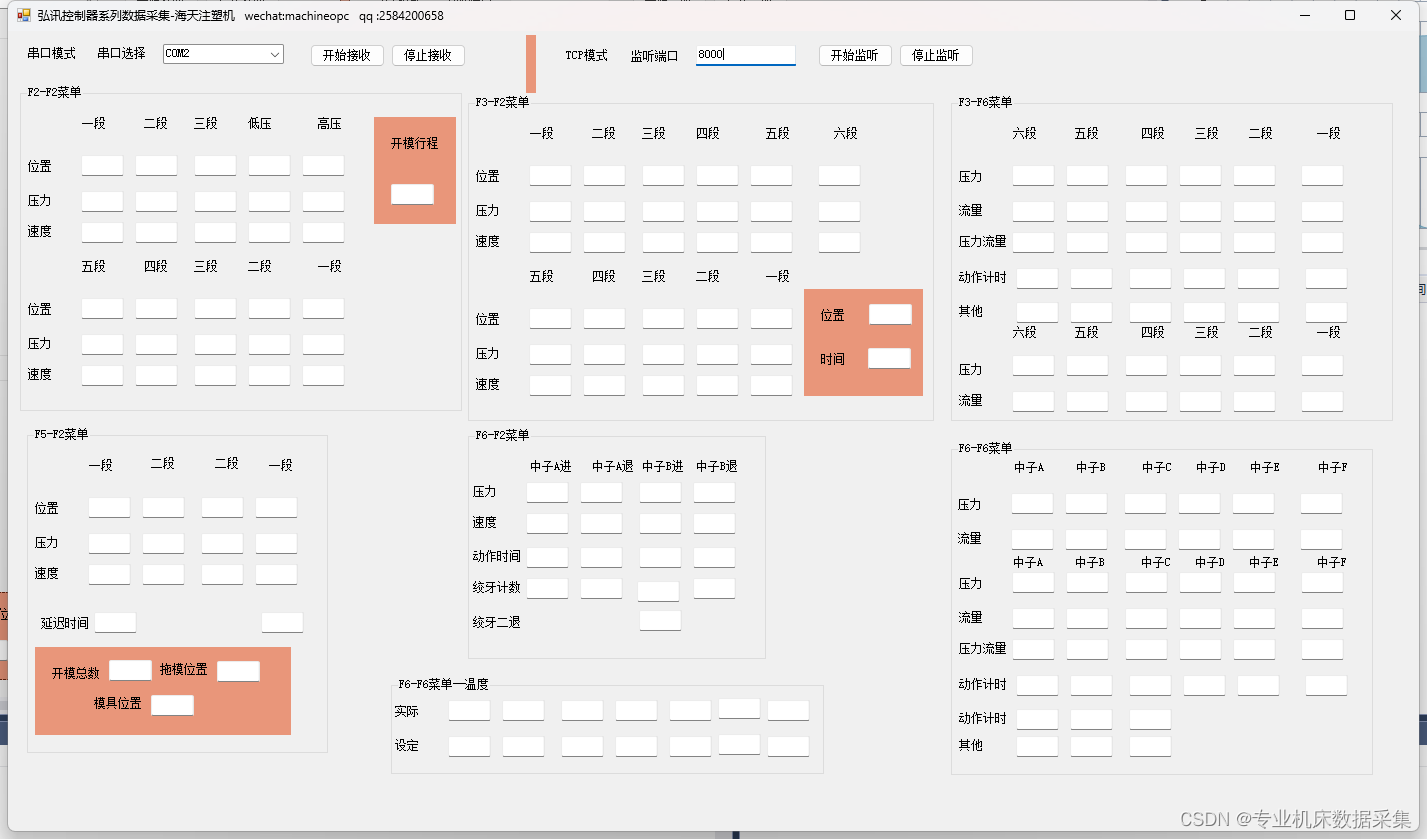Click F5-F2 field right of 延迟时间 row
This screenshot has height=839, width=1427.
(x=282, y=622)
